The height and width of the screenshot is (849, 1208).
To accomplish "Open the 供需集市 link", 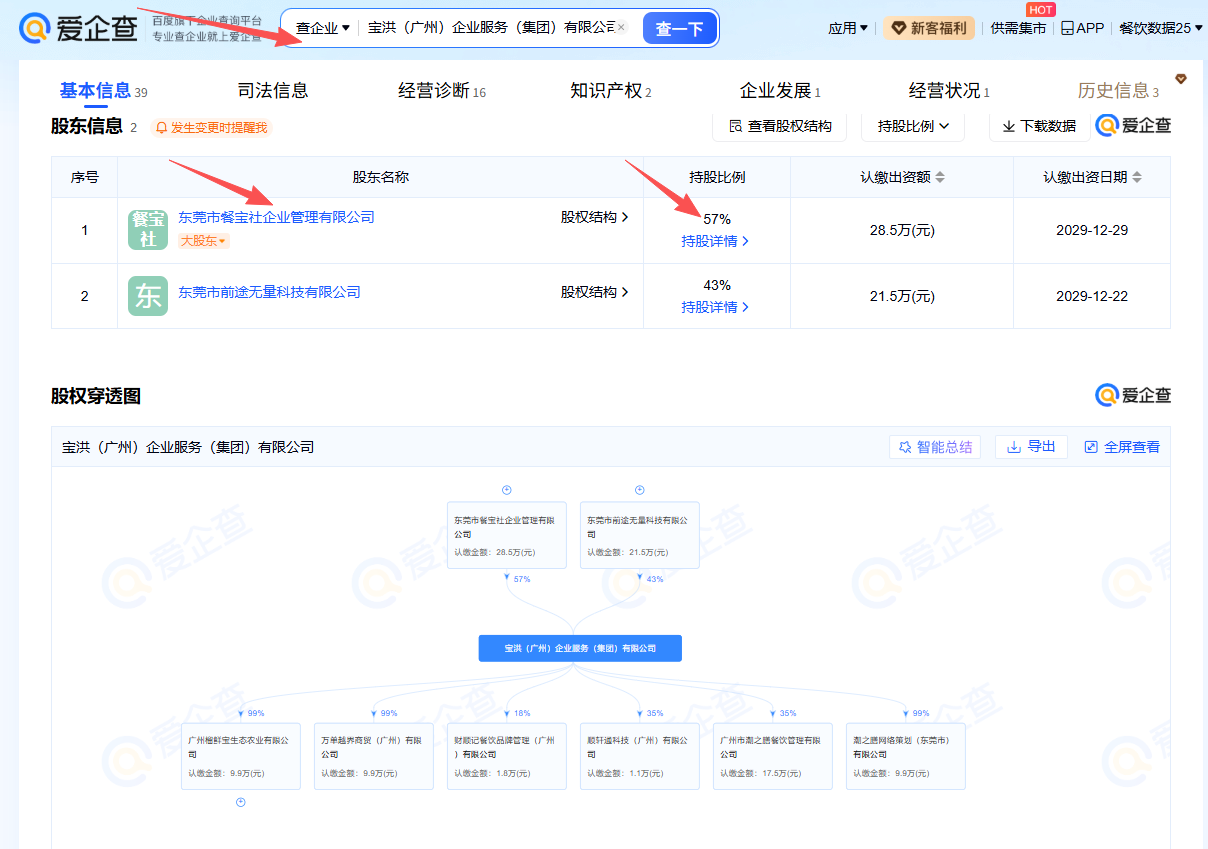I will pos(1018,28).
